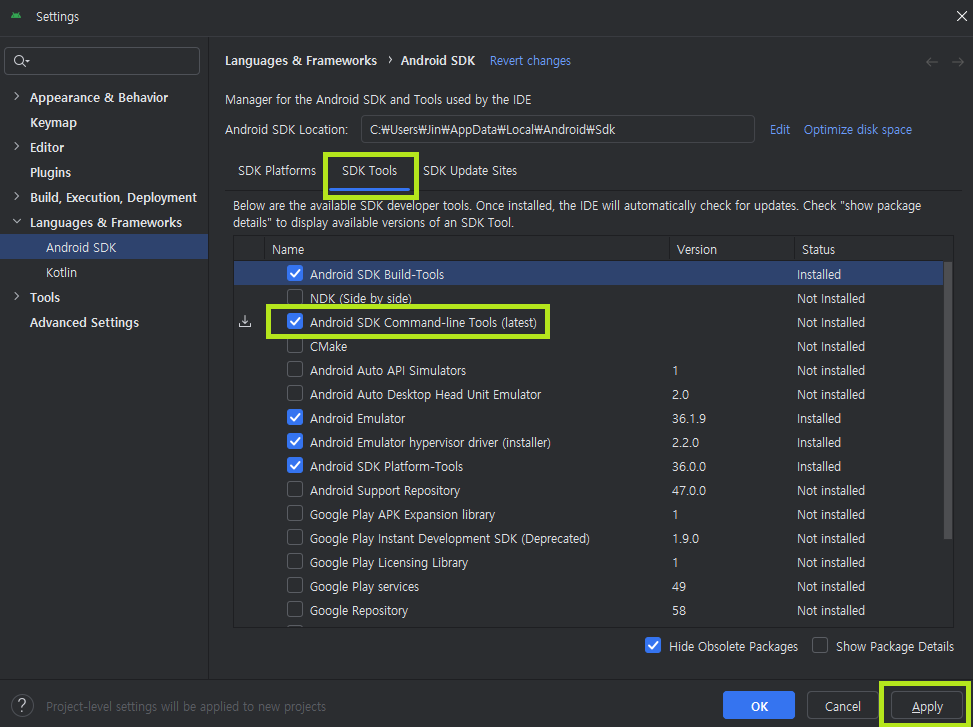Click the Status column header

pos(818,249)
